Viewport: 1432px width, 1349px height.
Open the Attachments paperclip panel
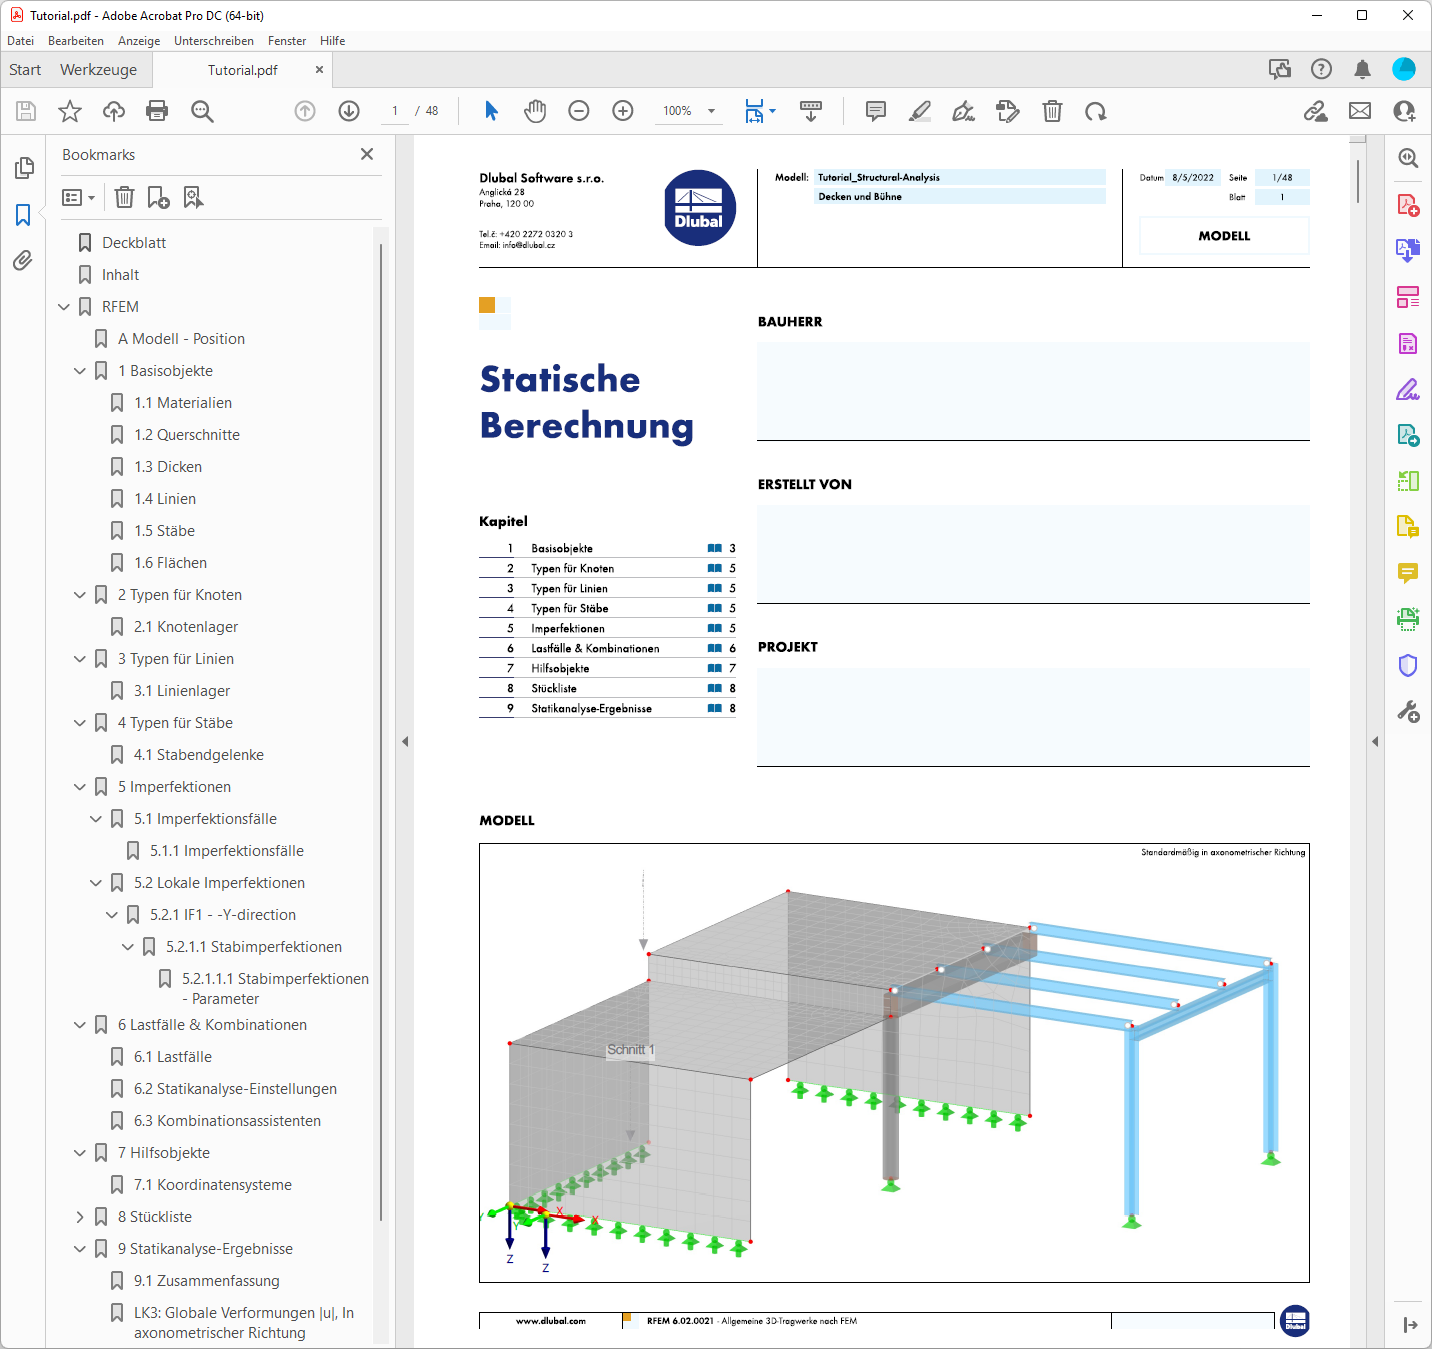tap(23, 261)
